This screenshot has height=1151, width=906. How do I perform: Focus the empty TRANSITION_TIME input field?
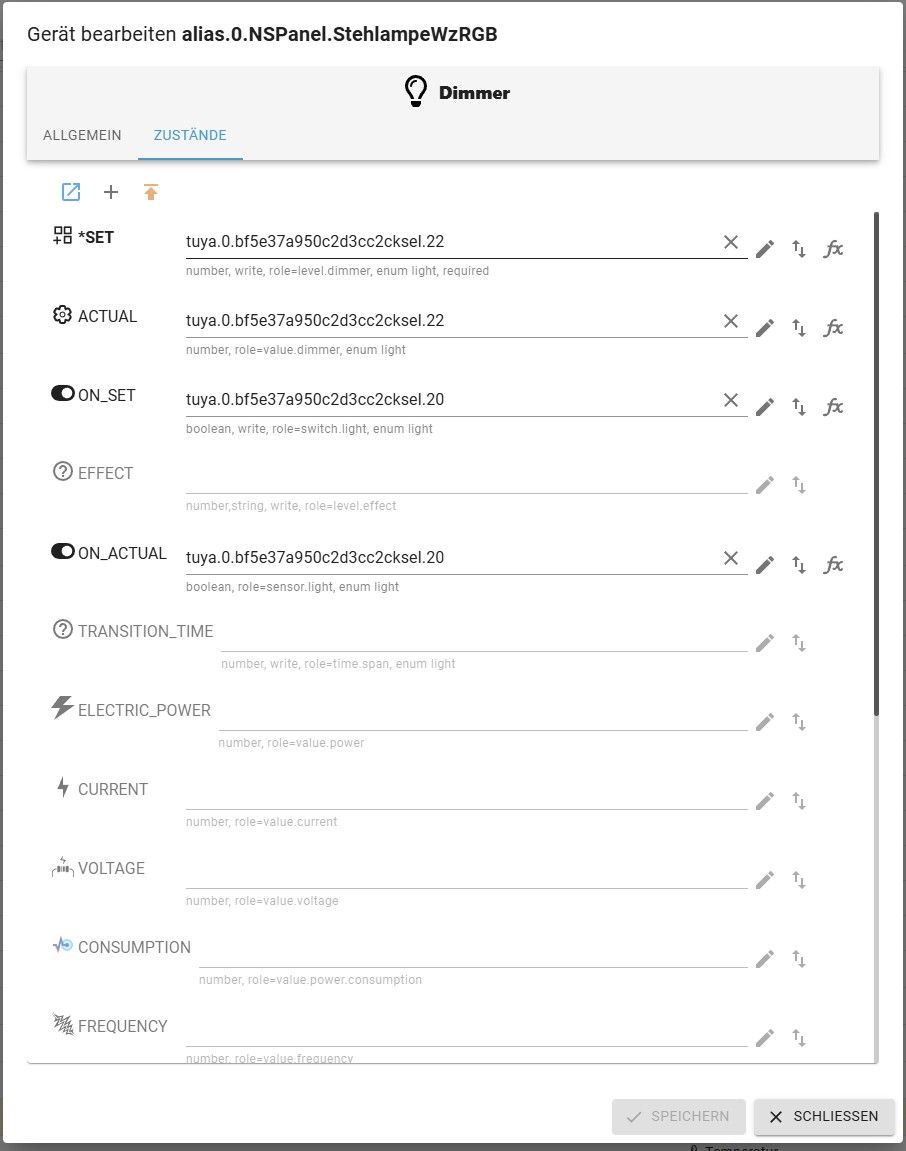point(484,637)
